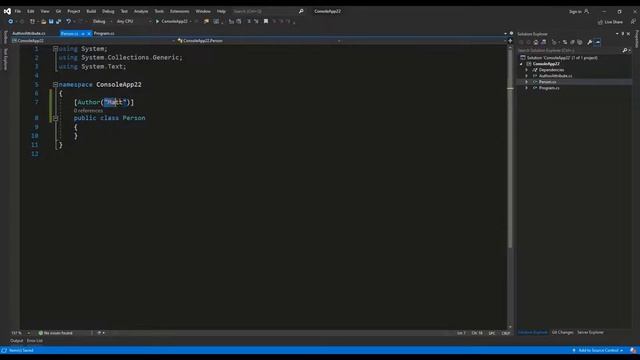Expand the AuthorAttribute.cs tree node
The width and height of the screenshot is (640, 360).
527,76
